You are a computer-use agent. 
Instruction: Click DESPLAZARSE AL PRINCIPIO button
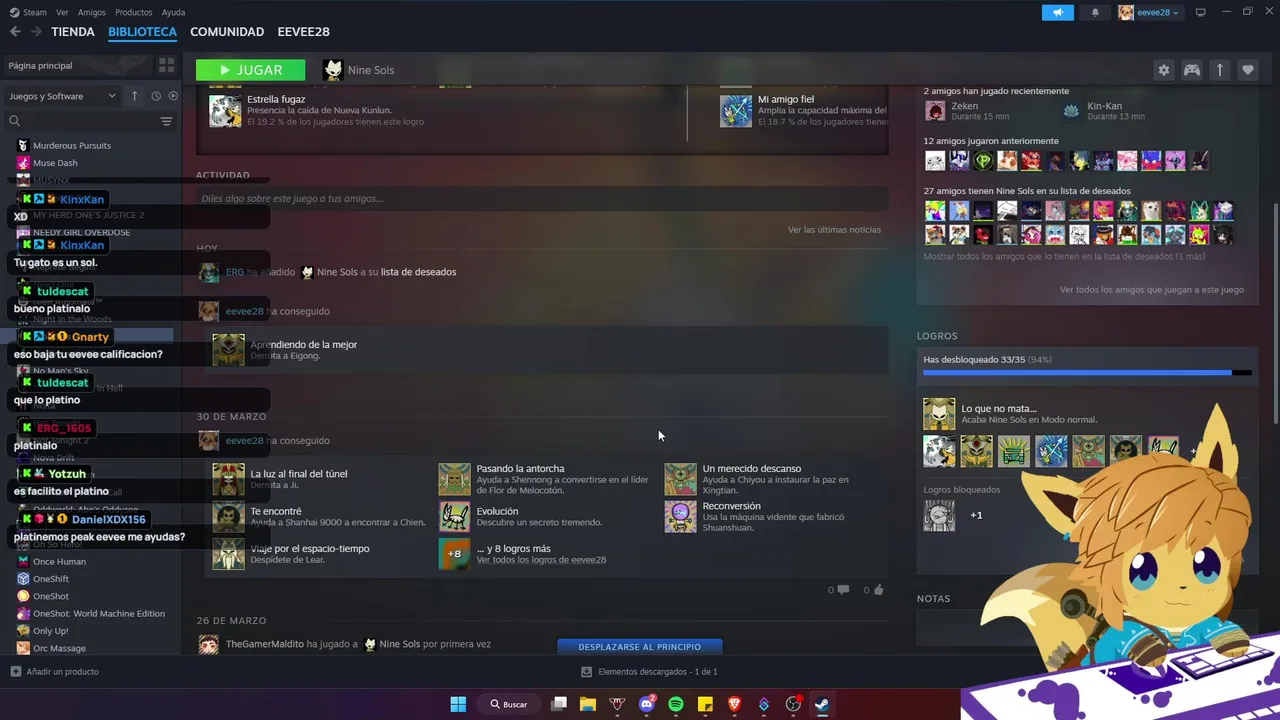pos(640,647)
